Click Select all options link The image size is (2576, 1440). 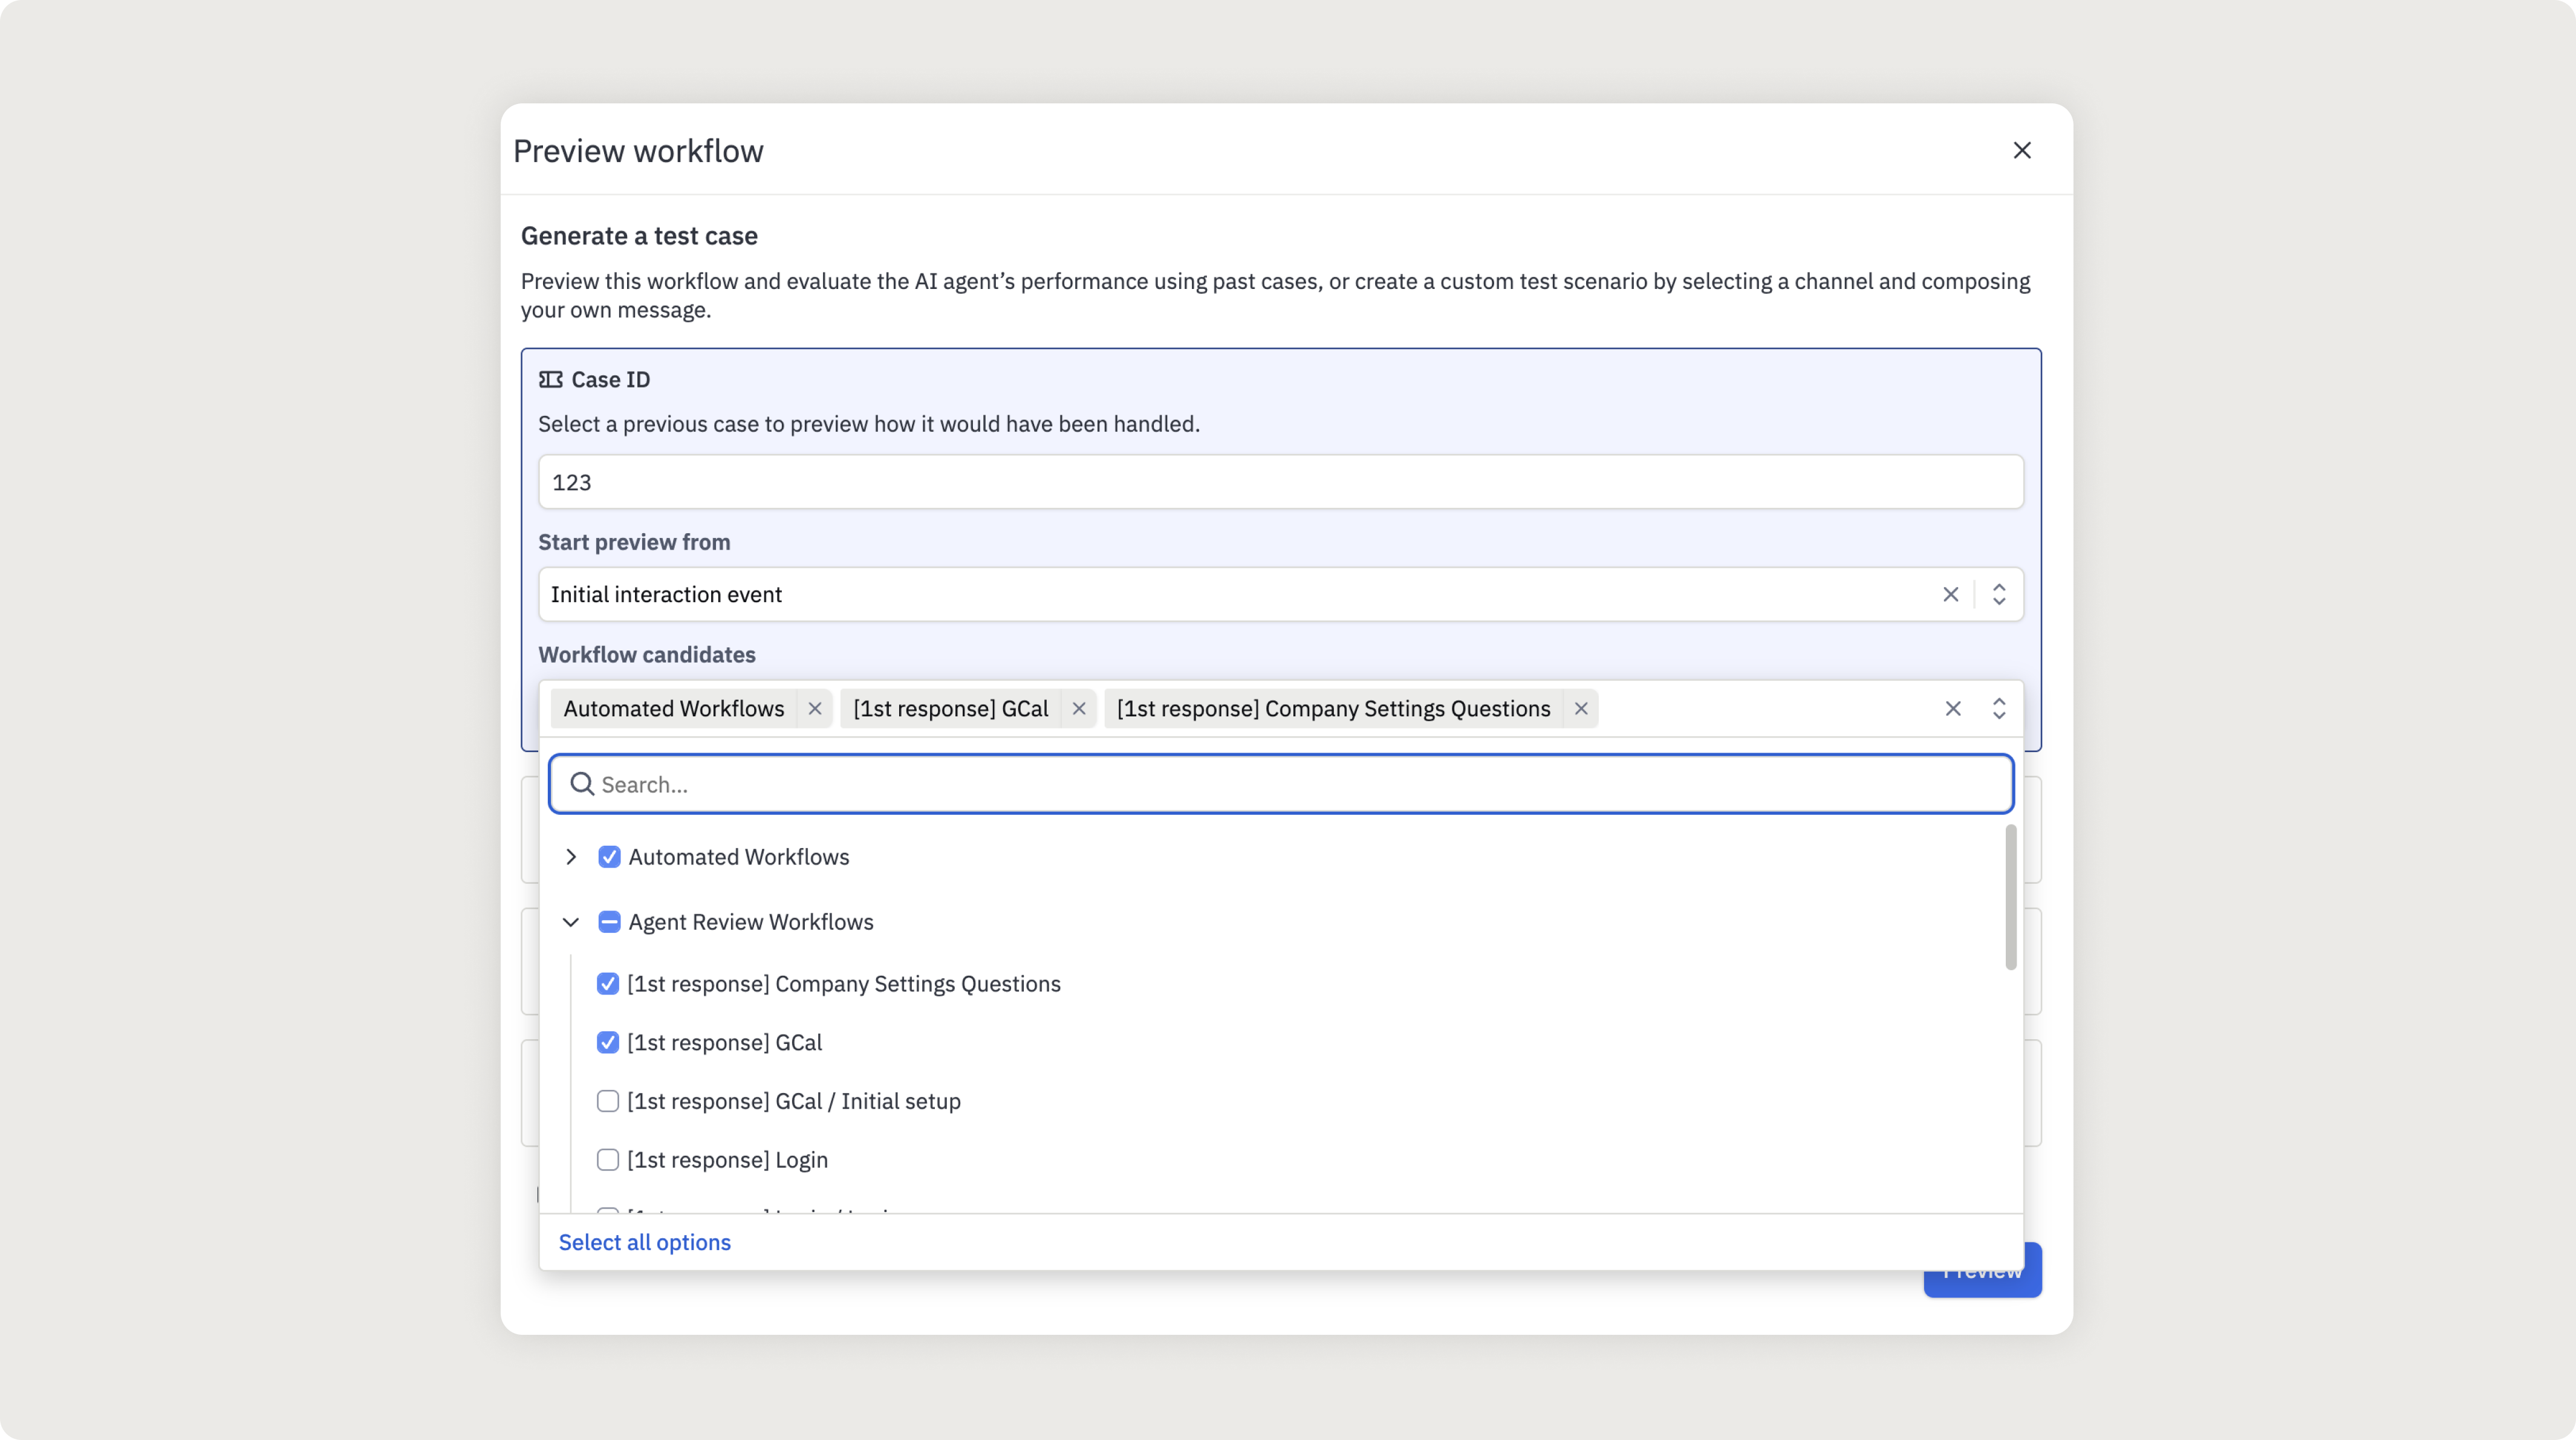tap(644, 1242)
